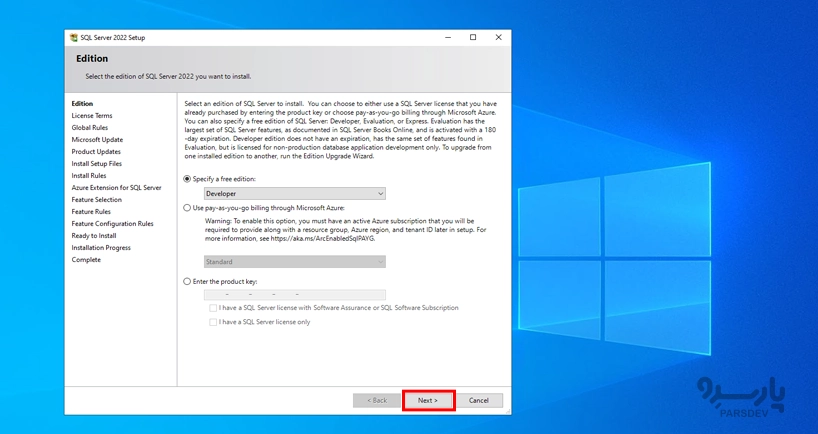Select the Enter the product key option
This screenshot has height=434, width=818.
click(187, 282)
